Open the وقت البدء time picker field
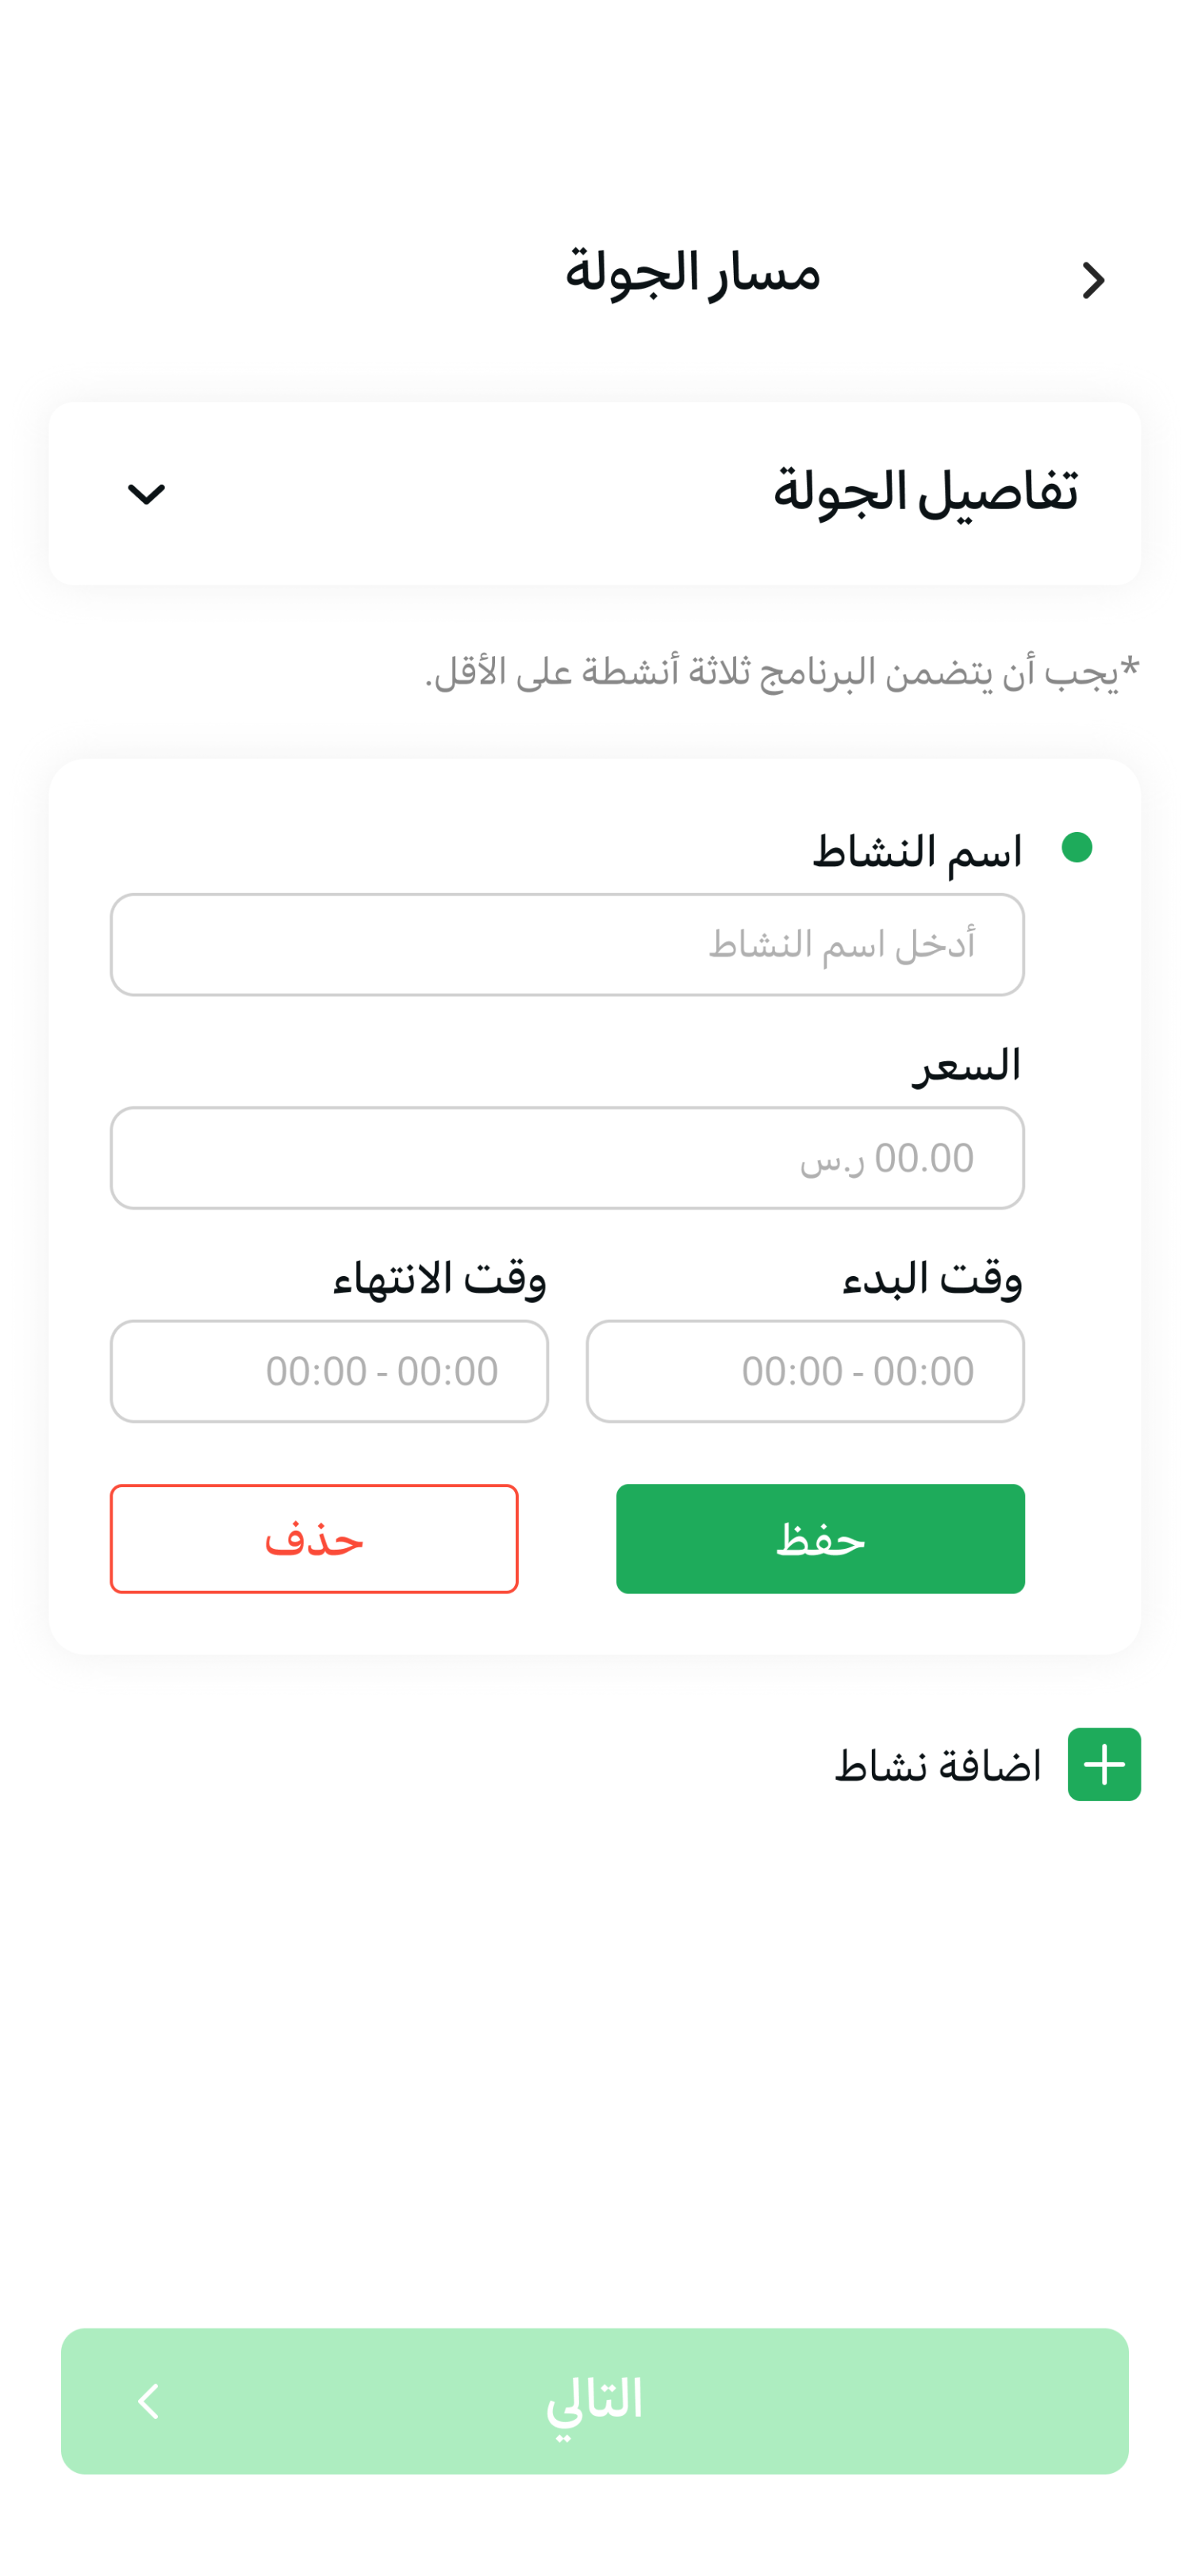 (x=805, y=1370)
